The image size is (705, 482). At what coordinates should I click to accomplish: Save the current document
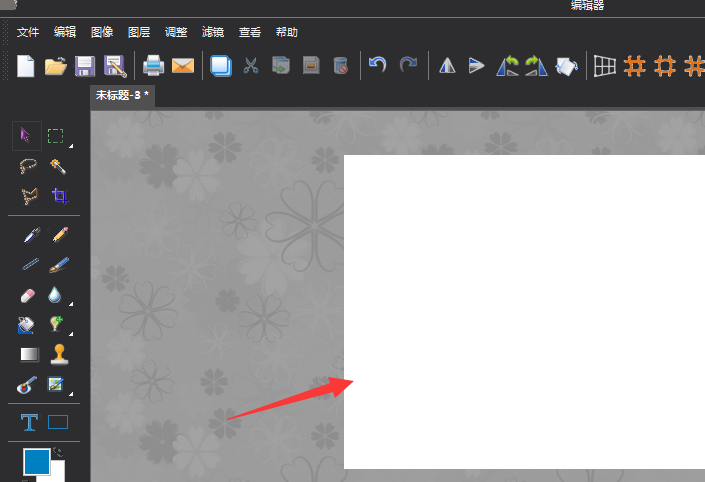tap(85, 66)
